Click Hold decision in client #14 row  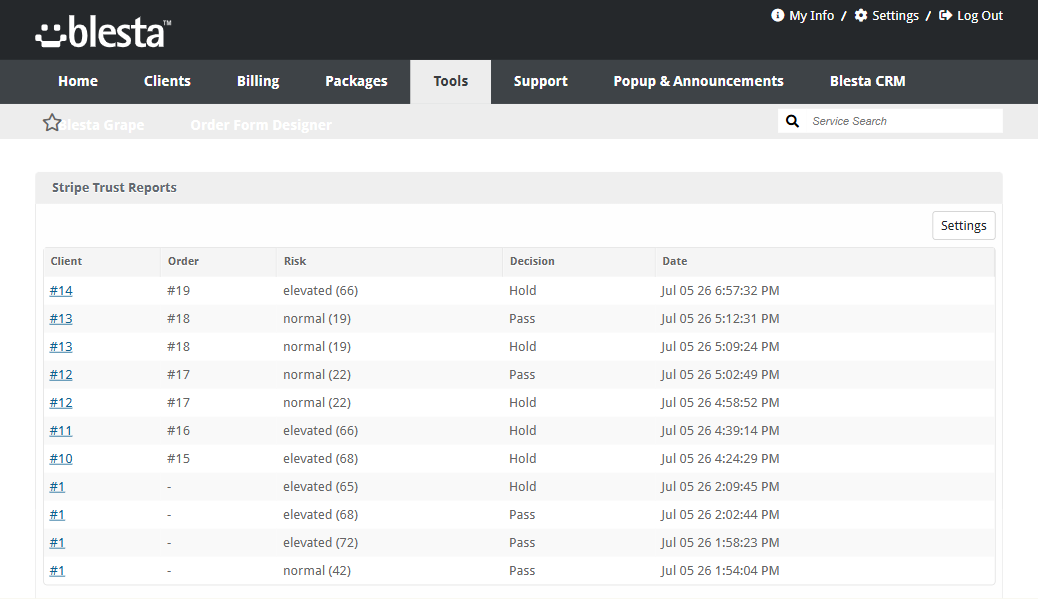coord(522,291)
